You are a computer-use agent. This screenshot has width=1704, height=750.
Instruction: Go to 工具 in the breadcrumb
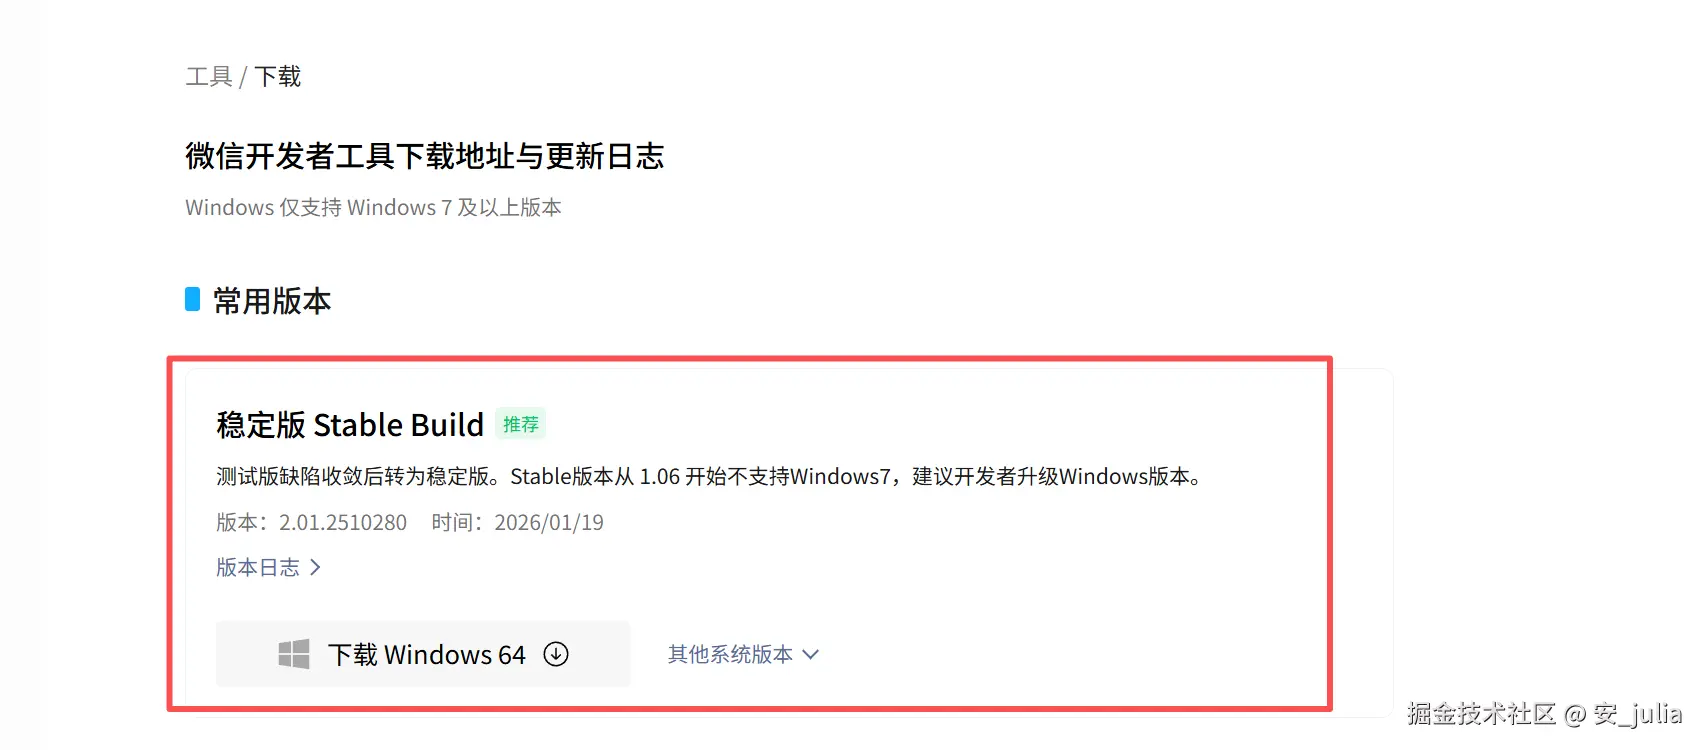tap(209, 77)
